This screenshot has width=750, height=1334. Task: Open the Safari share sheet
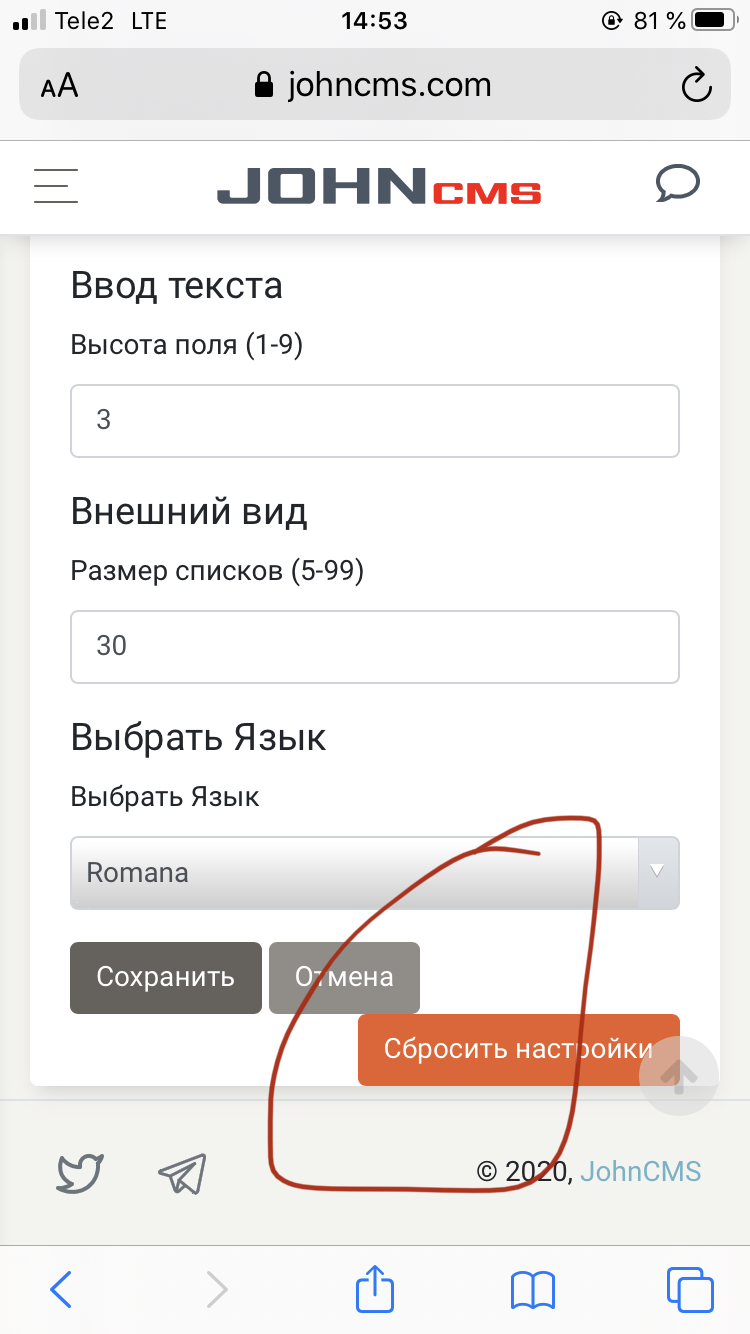tap(375, 1288)
